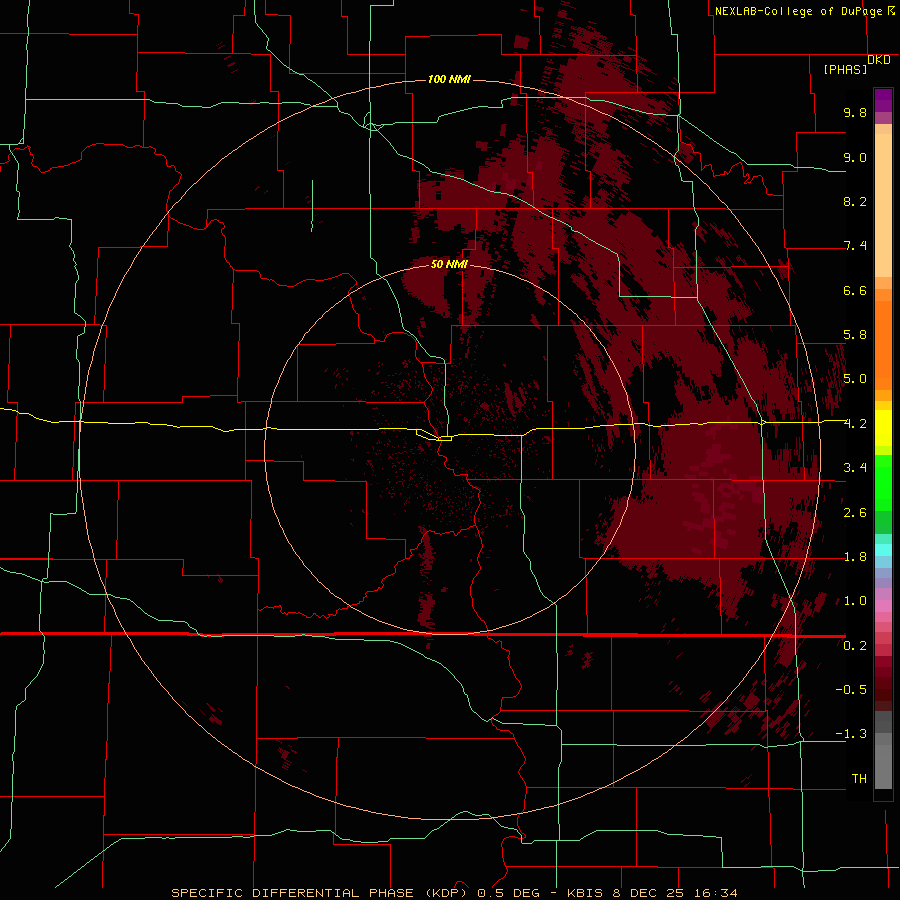
Task: Click the 1.0 scale label
Action: (x=855, y=601)
